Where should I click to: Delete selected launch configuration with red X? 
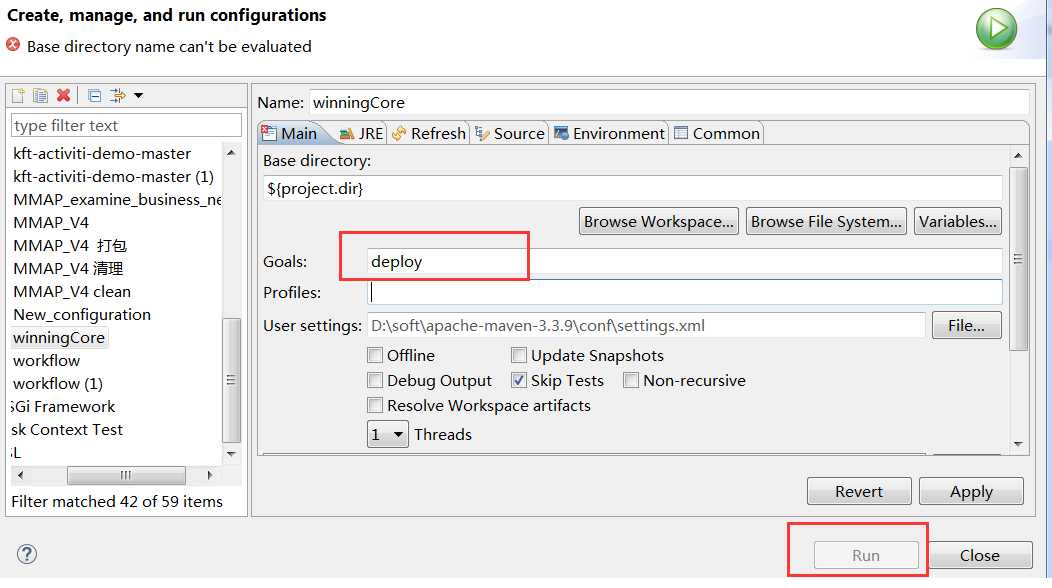(x=63, y=95)
